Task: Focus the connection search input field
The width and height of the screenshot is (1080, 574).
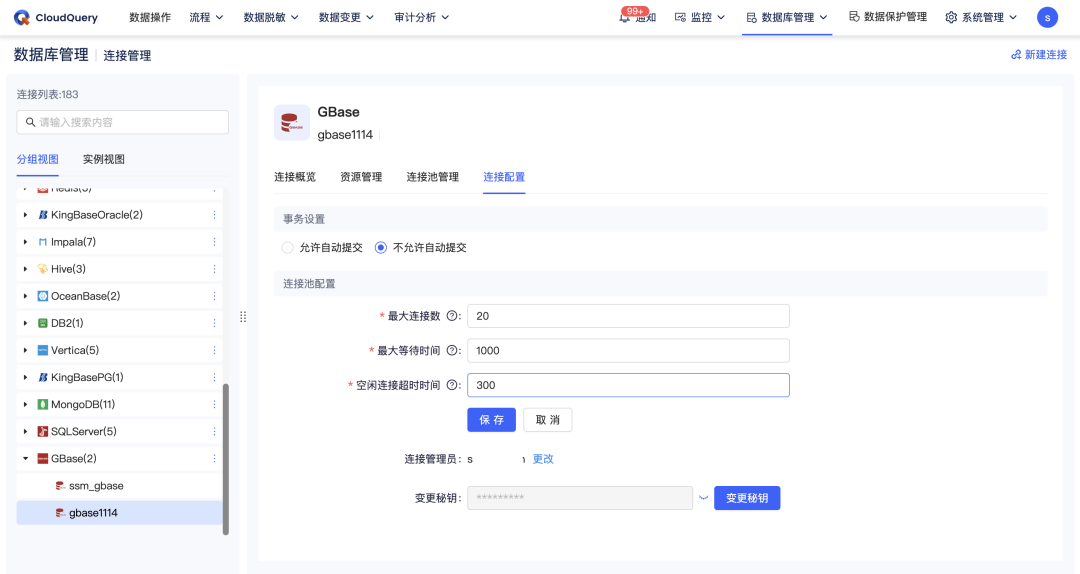Action: pos(123,122)
